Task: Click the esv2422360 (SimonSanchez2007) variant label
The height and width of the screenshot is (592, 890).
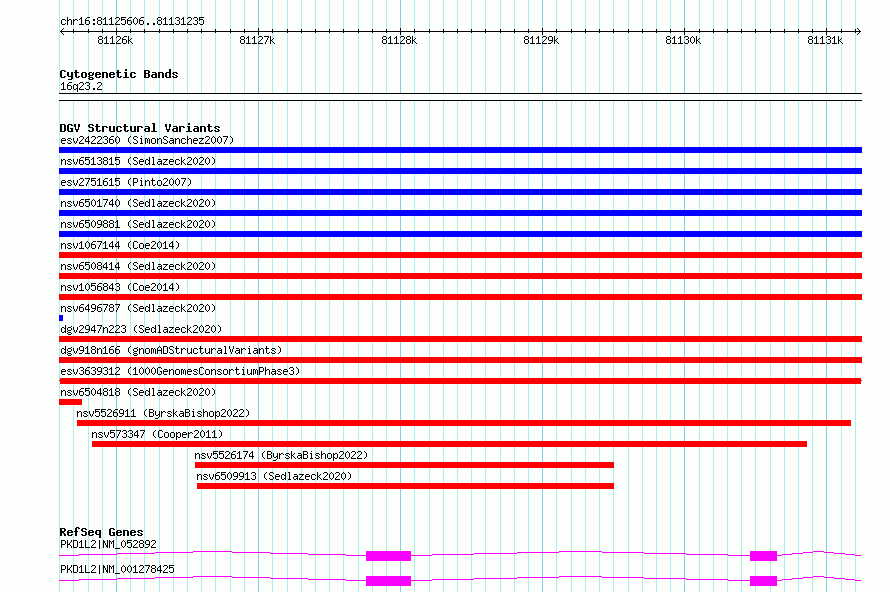Action: click(147, 140)
